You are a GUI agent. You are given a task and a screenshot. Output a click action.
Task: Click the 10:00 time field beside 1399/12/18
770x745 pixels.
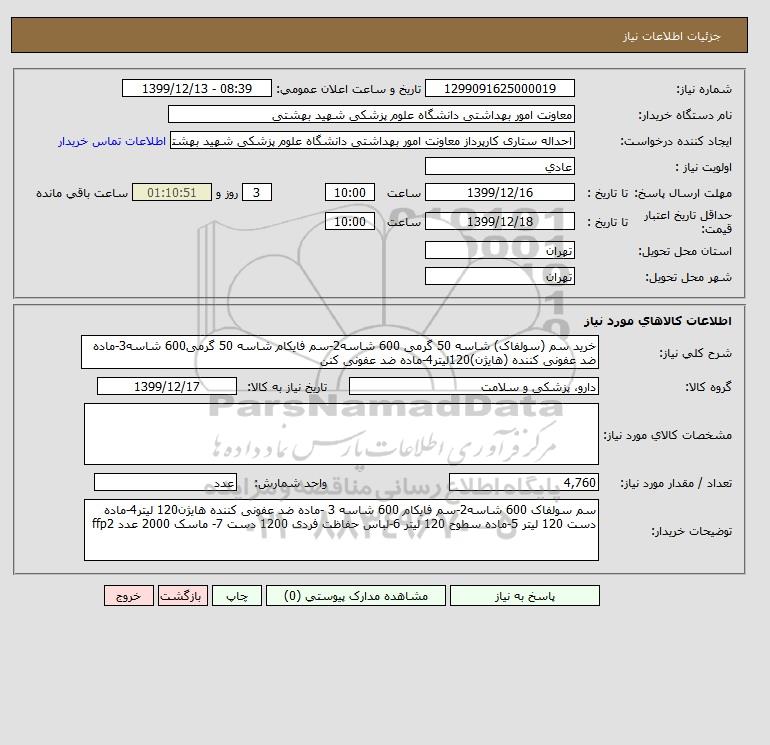(x=350, y=221)
